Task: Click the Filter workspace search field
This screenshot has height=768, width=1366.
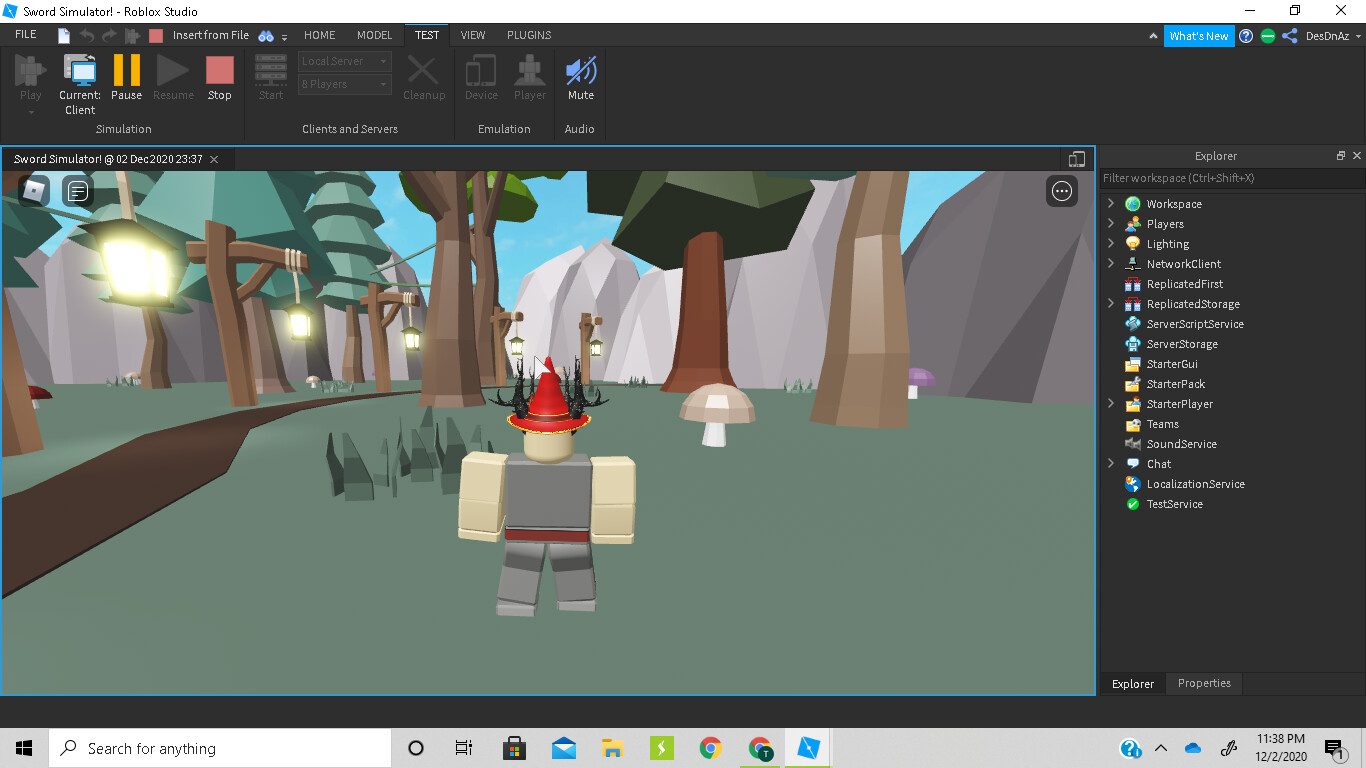Action: 1232,178
